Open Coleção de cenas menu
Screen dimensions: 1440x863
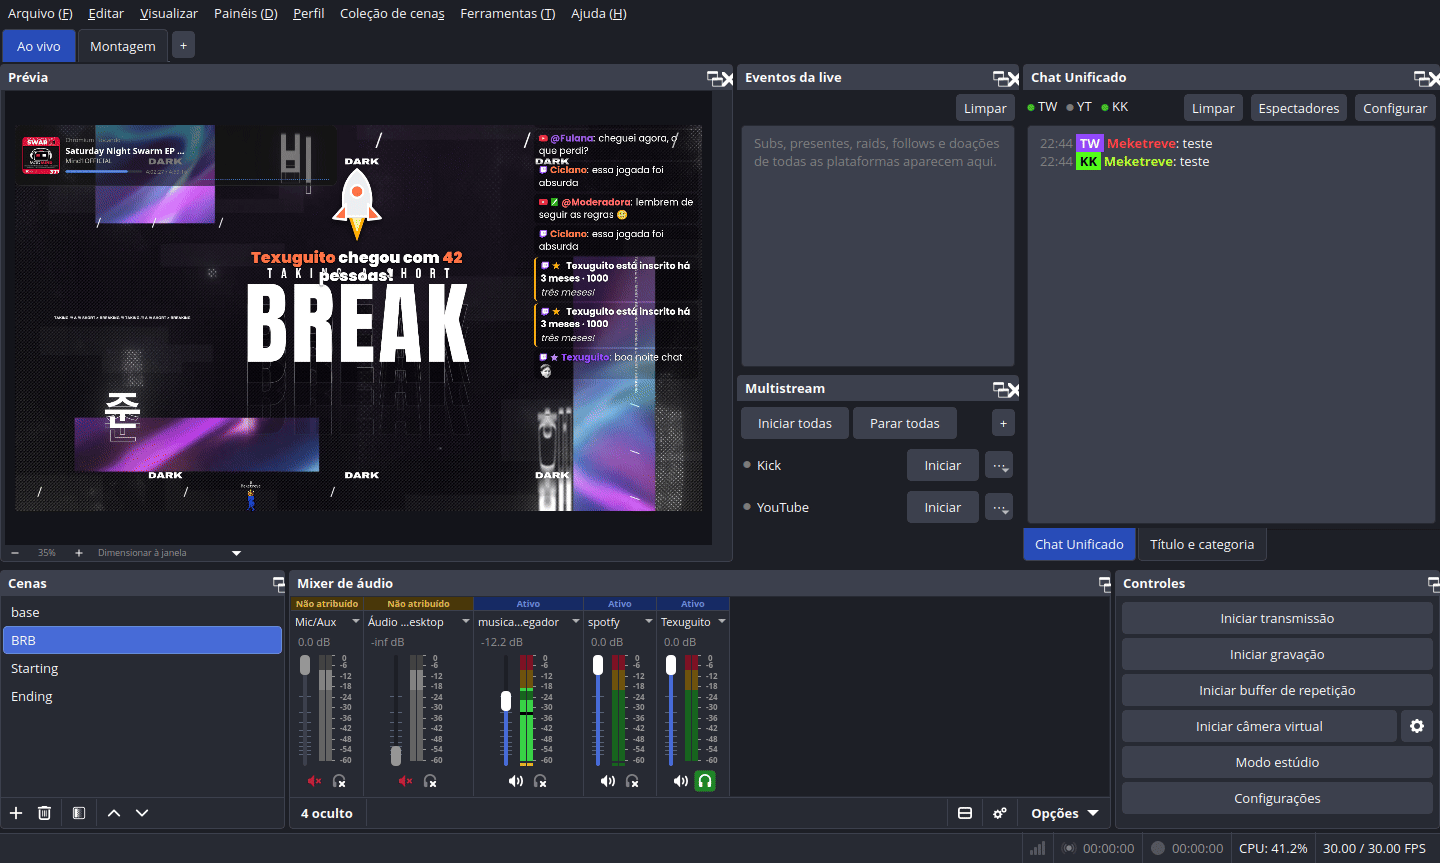pyautogui.click(x=392, y=13)
